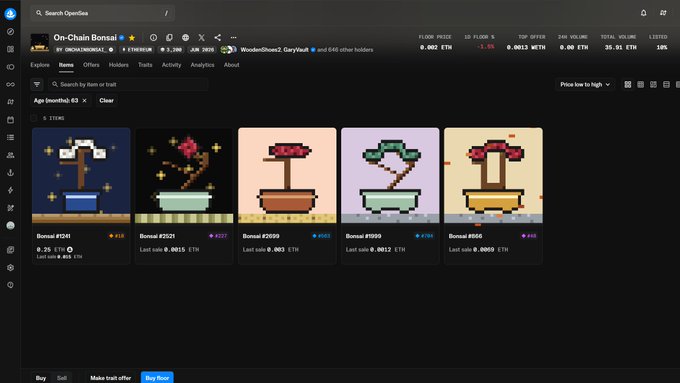Toggle the filter sidebar panel
The image size is (680, 383).
[x=37, y=85]
